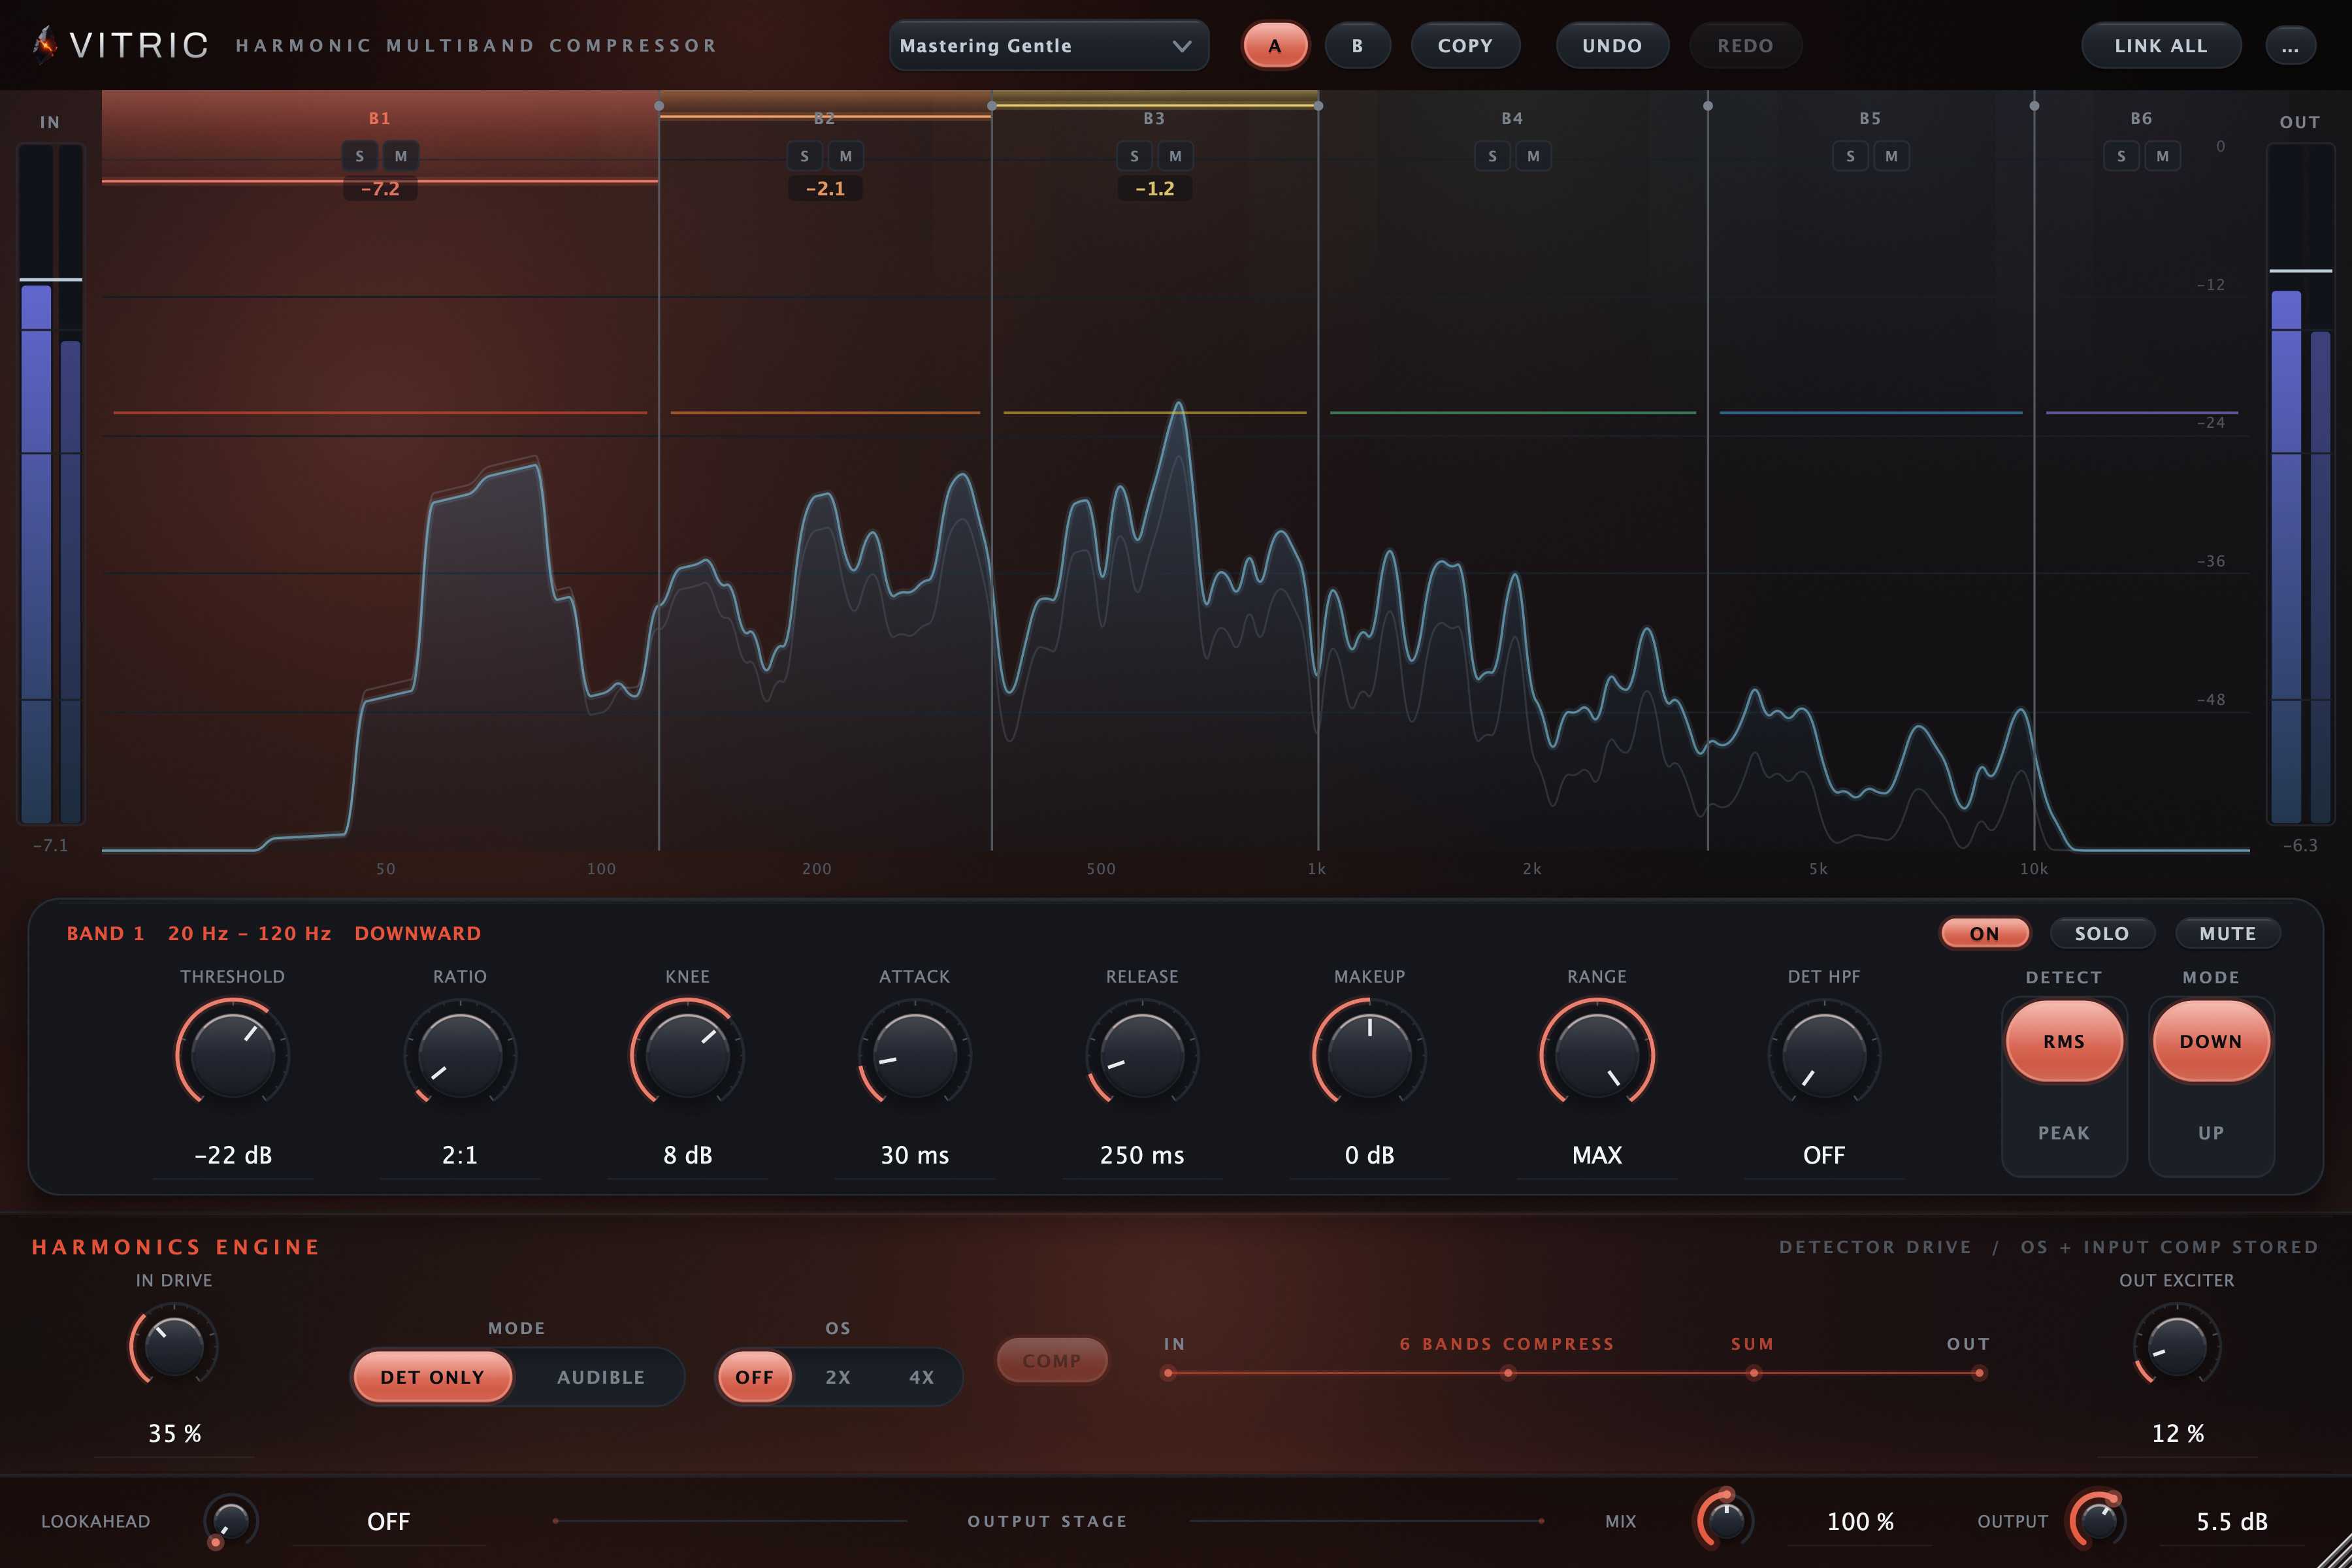The height and width of the screenshot is (1568, 2352).
Task: Click the LOOKAHEAD knob
Action: pyautogui.click(x=231, y=1521)
